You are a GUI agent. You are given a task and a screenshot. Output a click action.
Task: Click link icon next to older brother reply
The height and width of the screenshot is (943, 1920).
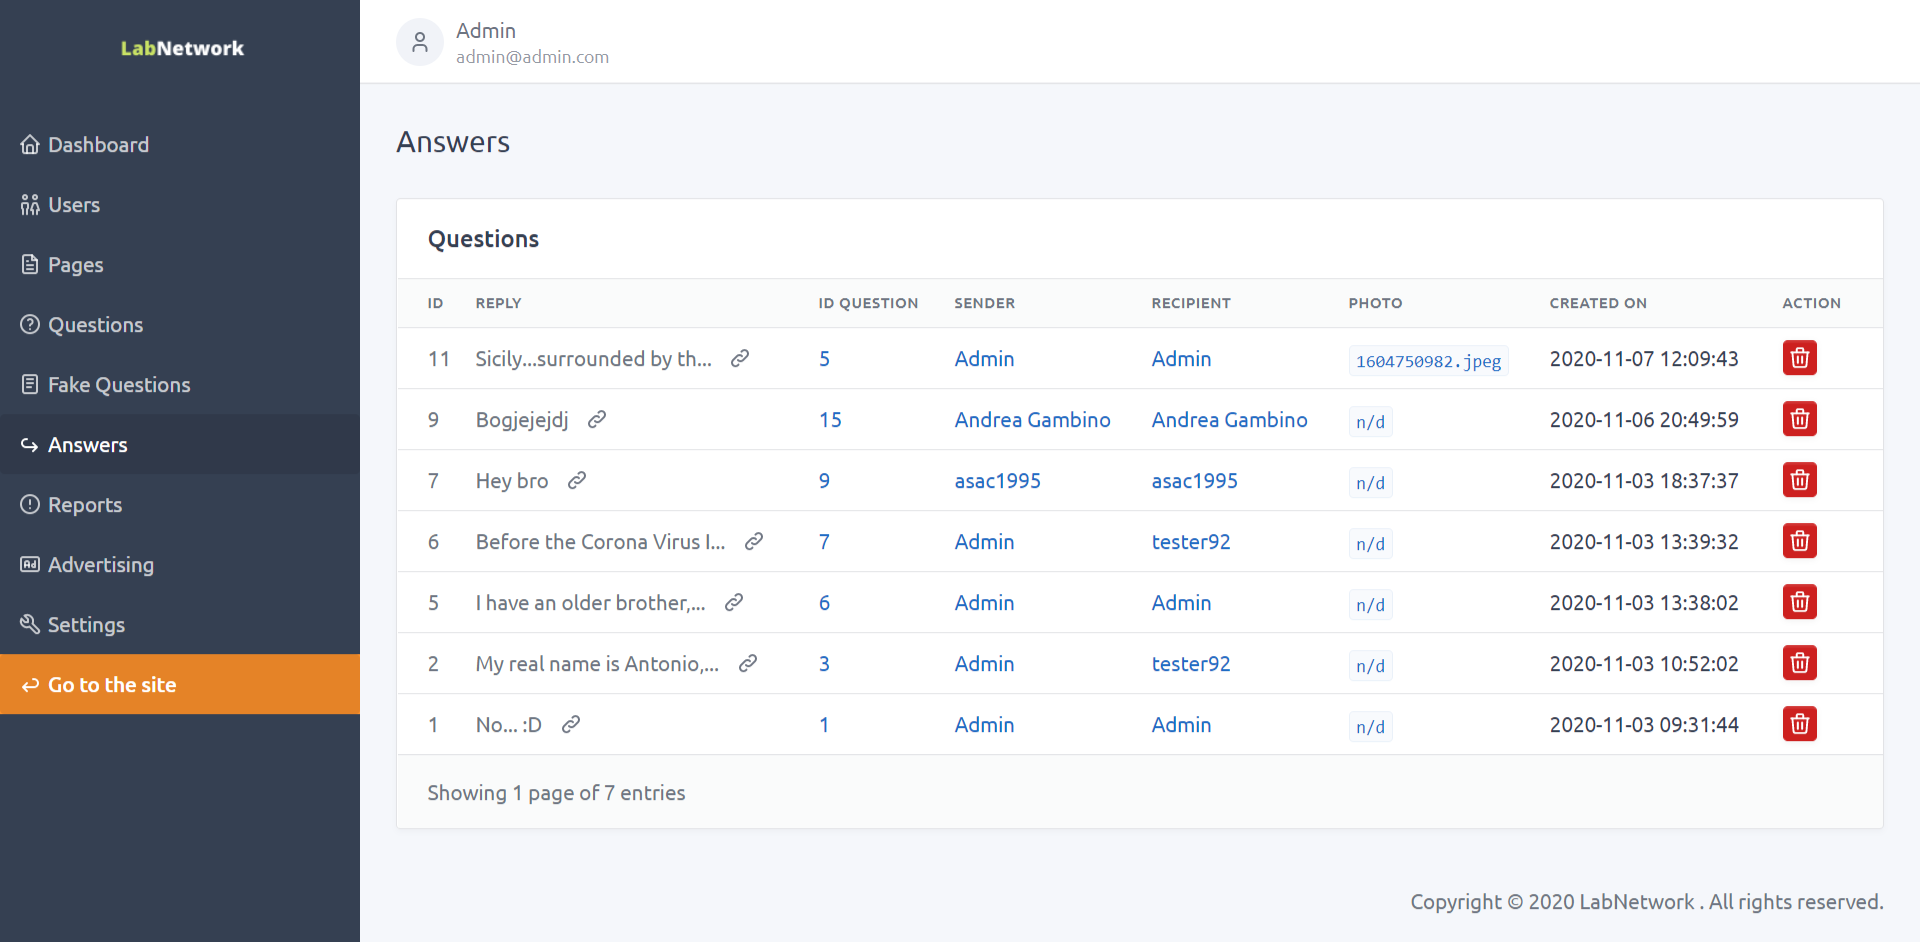point(734,603)
